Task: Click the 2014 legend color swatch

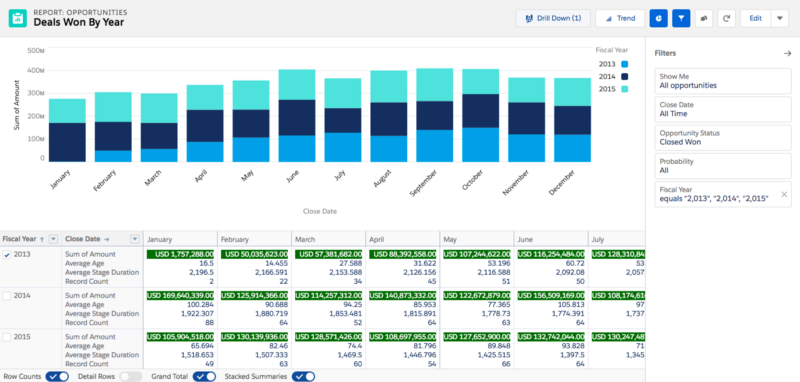Action: point(624,77)
